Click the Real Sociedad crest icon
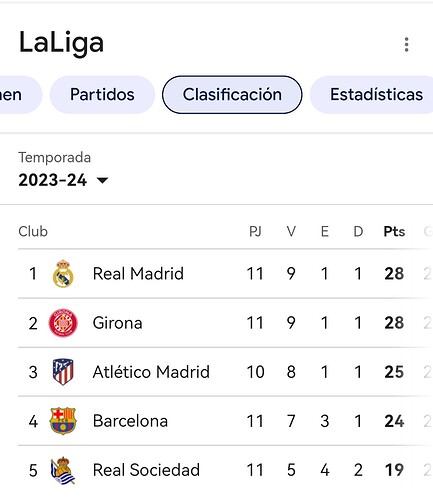Viewport: 433px width, 500px height. click(63, 470)
